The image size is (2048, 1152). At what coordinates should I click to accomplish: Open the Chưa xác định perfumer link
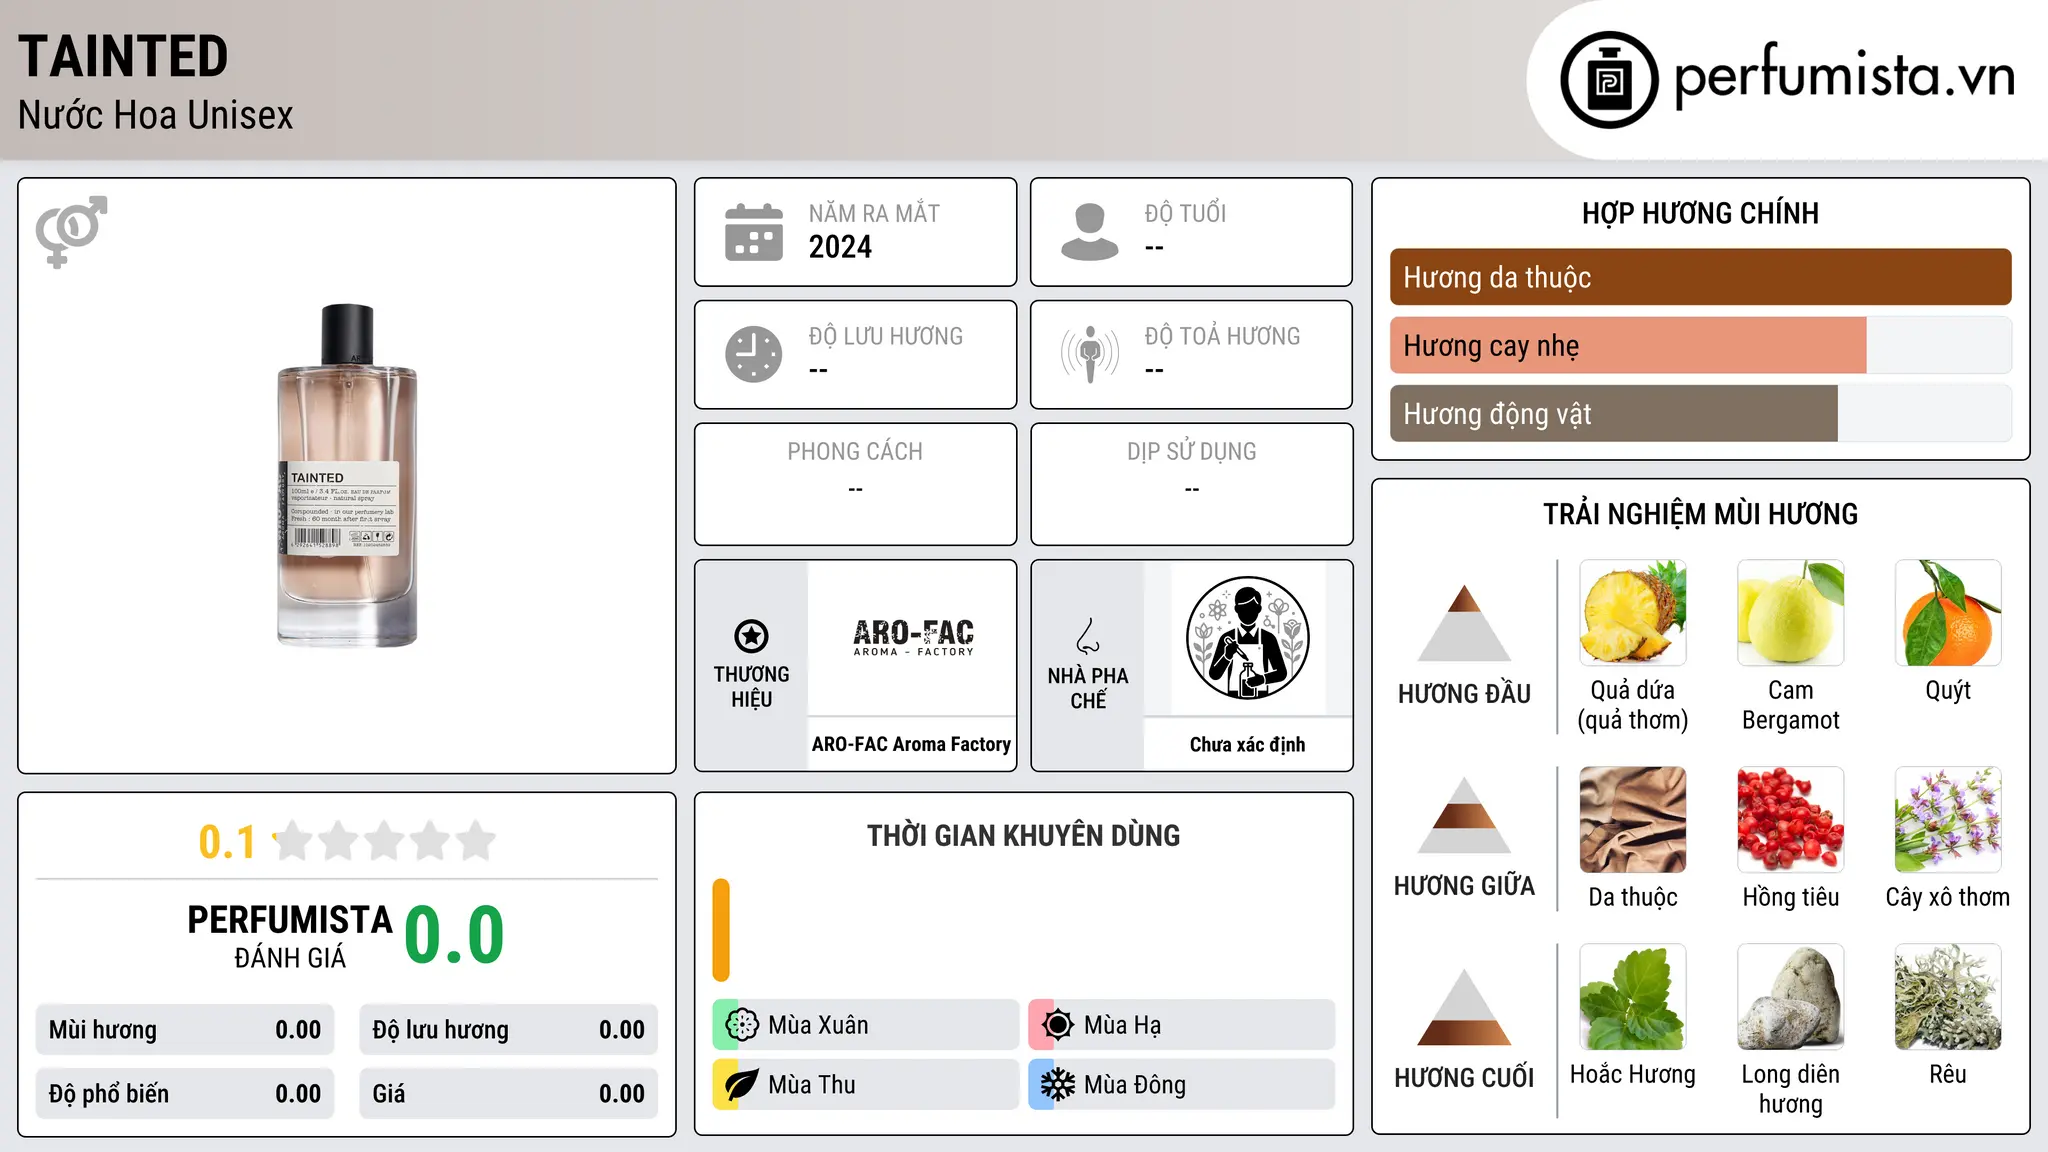coord(1247,744)
